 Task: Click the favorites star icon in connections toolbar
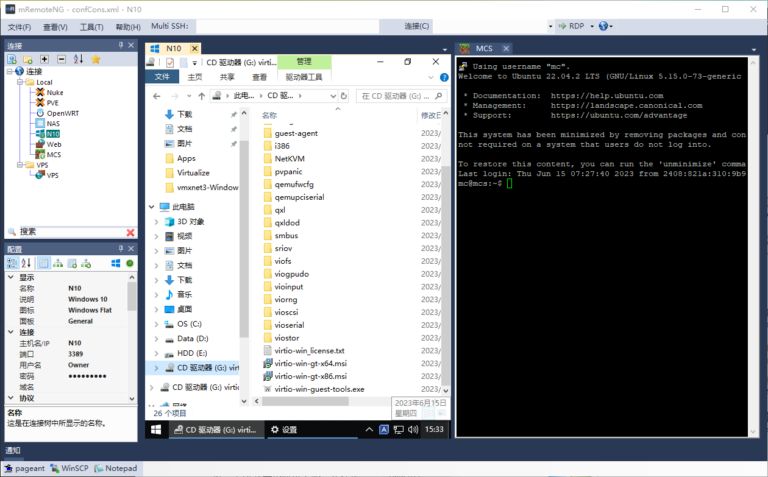click(96, 59)
